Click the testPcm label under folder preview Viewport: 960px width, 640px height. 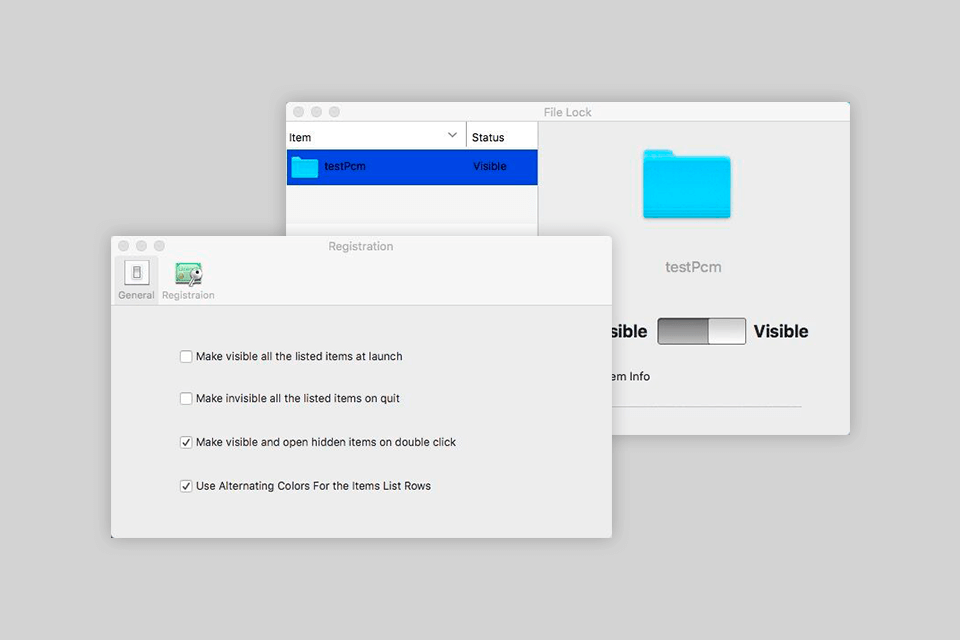pos(693,267)
